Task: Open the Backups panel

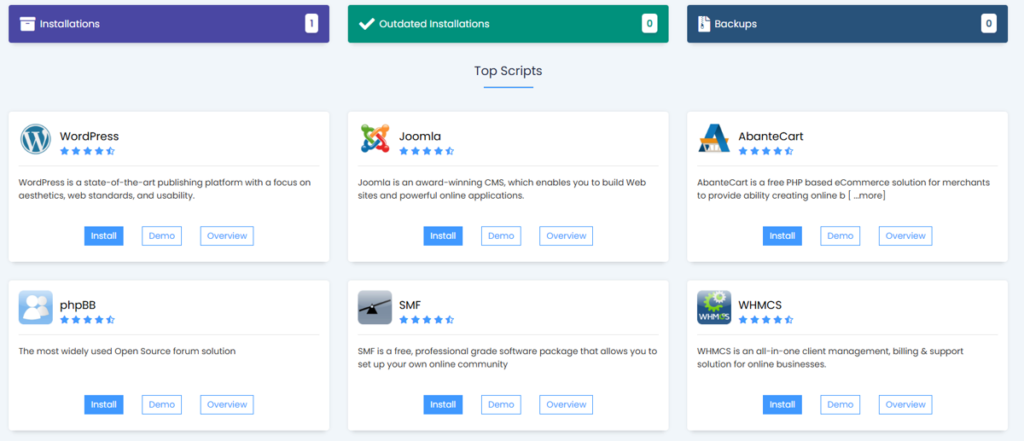Action: coord(847,24)
